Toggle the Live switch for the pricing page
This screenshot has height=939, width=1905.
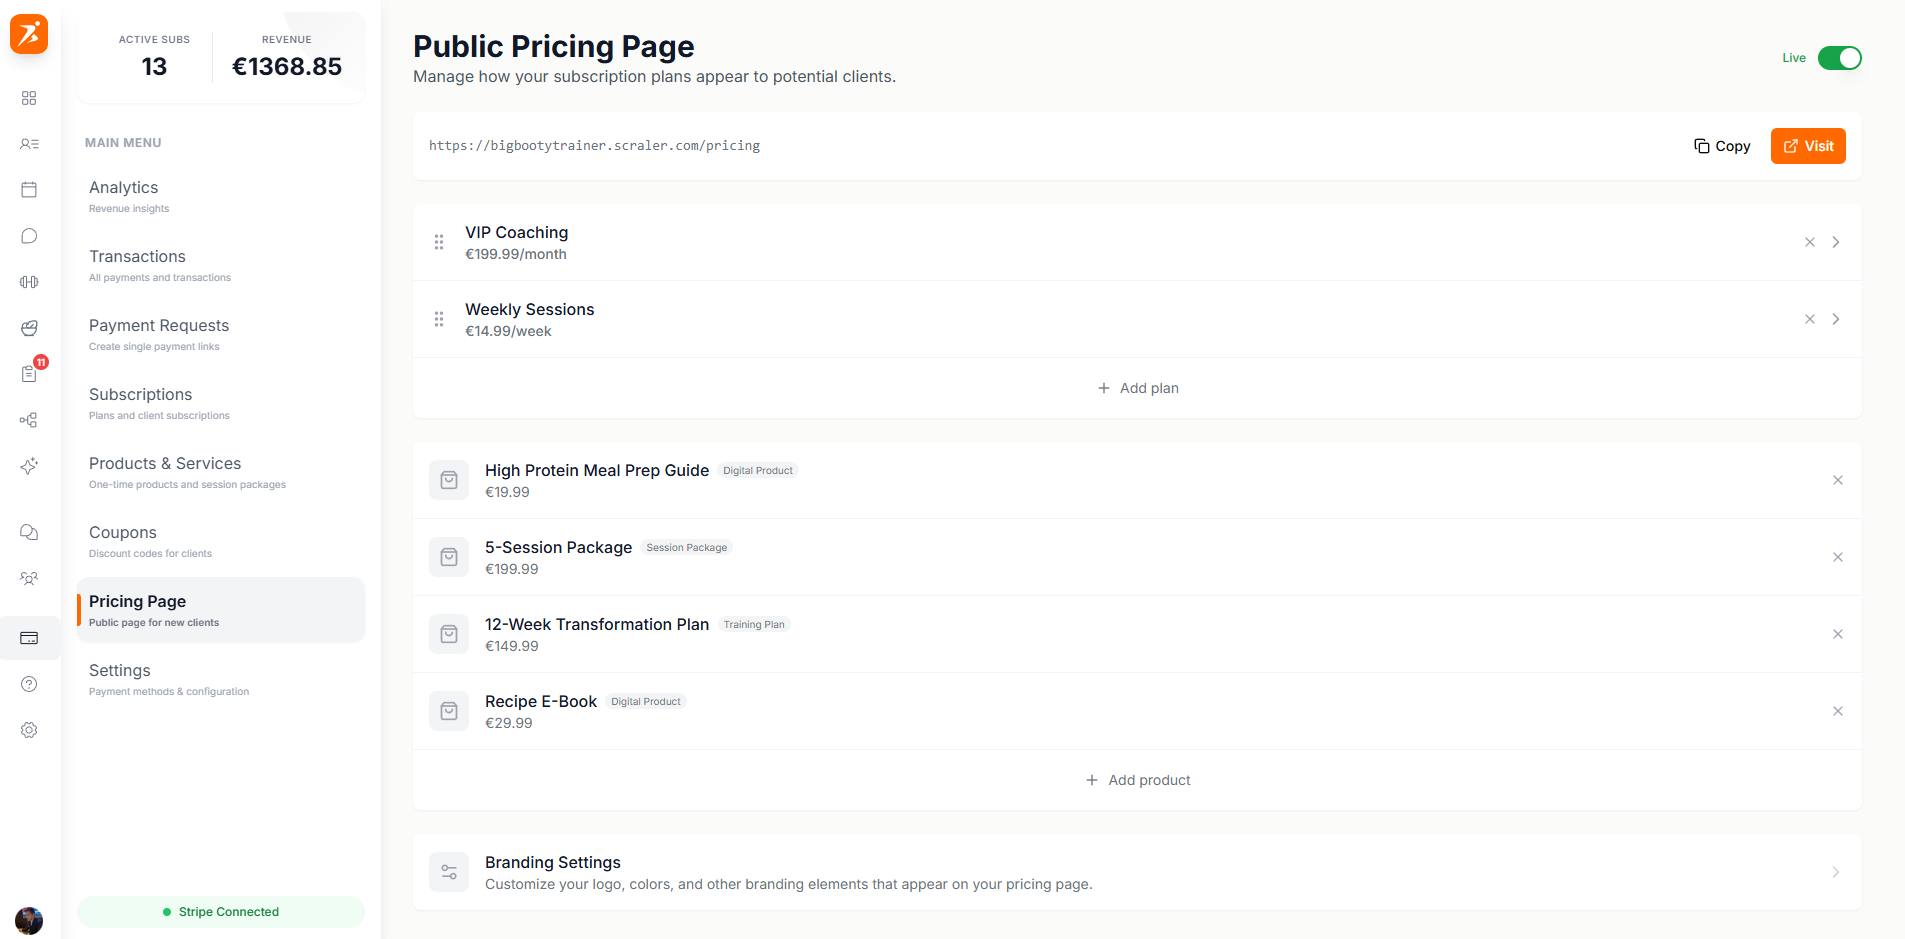click(x=1838, y=57)
